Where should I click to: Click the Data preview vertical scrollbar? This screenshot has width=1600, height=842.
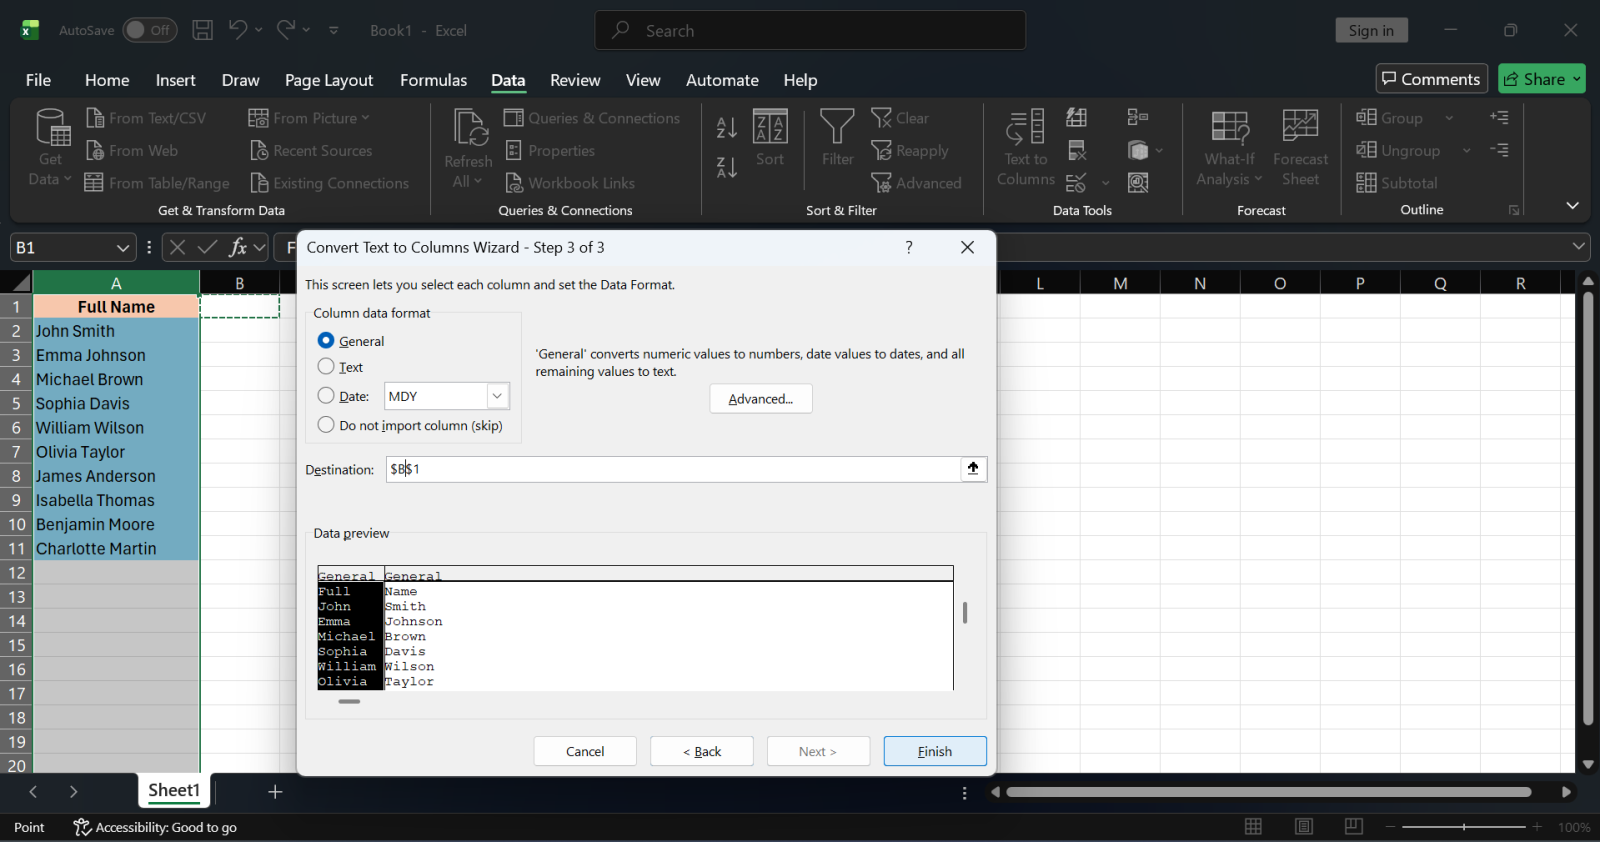964,613
